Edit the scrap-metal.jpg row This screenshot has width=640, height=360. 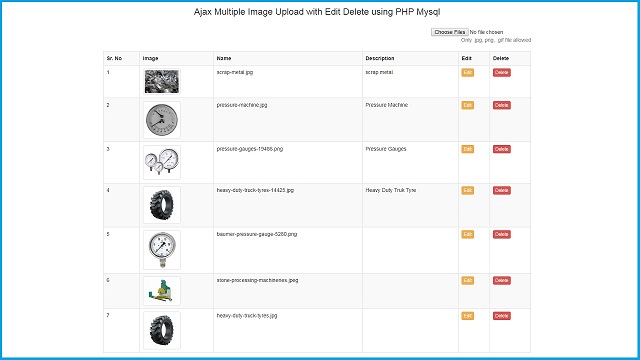coord(467,73)
